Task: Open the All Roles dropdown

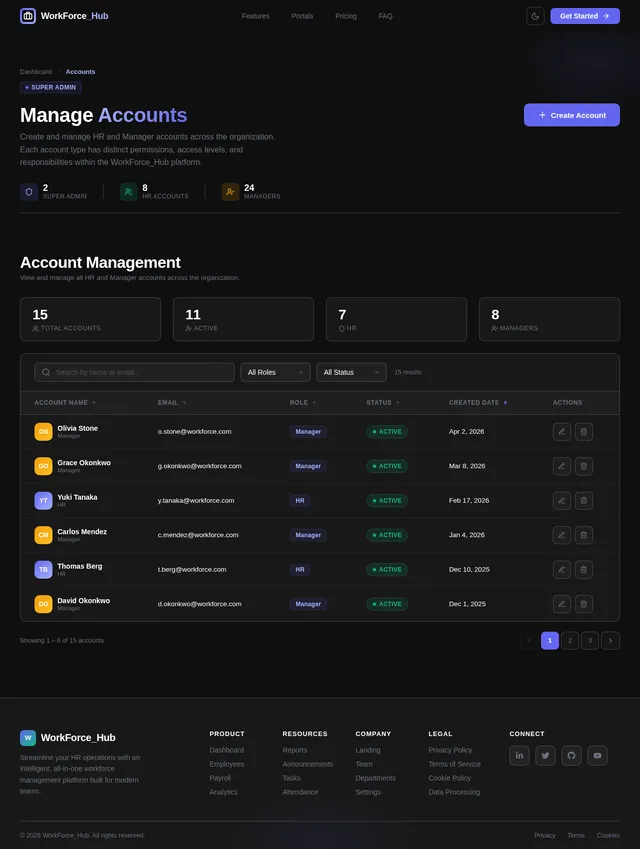Action: (x=275, y=372)
